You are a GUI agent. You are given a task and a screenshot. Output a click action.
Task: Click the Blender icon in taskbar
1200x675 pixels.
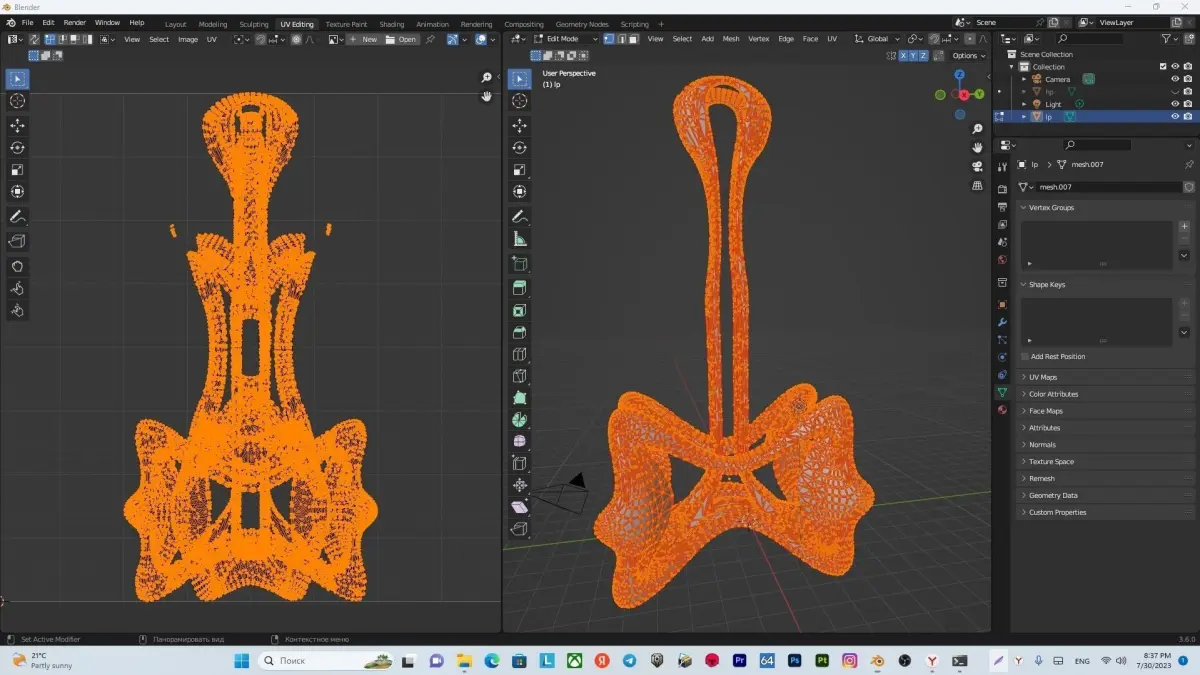876,661
